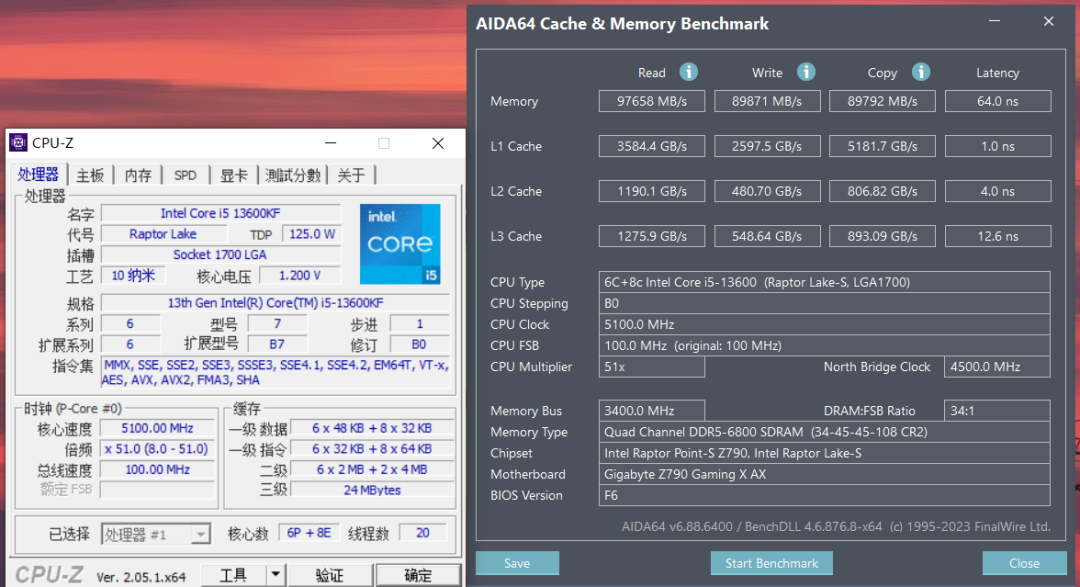This screenshot has width=1080, height=587.
Task: Click L1 Cache Read value 3584.4 GB/s
Action: pos(652,146)
